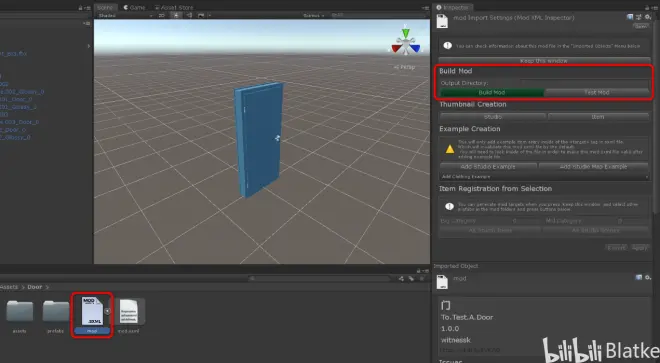This screenshot has height=363, width=660.
Task: Toggle scene audio in the Scene toolbar
Action: [189, 16]
